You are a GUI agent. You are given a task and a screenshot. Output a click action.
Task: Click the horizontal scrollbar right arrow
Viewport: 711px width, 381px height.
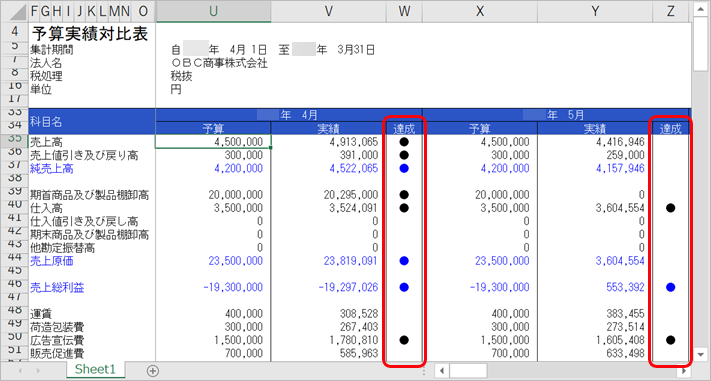[x=684, y=371]
